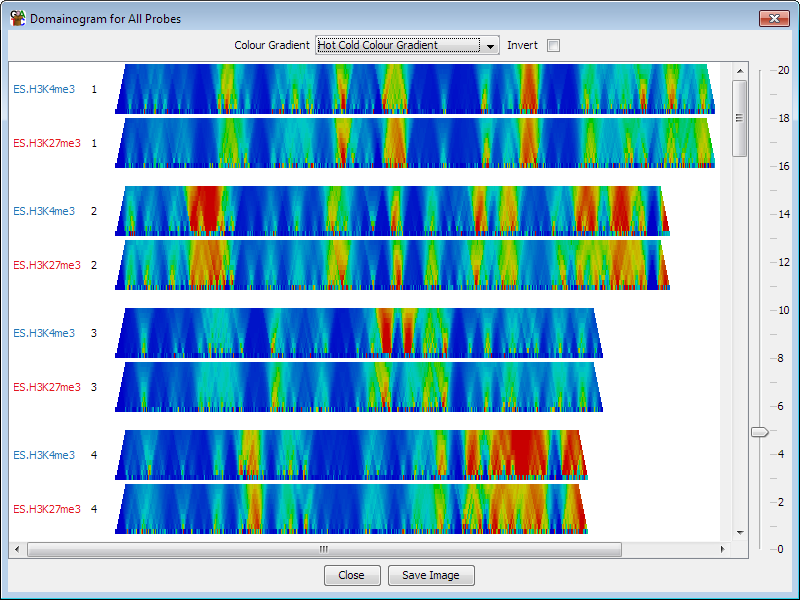Click the ES.H3K27me3 chromosome 3 domainogram
800x600 pixels.
pyautogui.click(x=359, y=387)
